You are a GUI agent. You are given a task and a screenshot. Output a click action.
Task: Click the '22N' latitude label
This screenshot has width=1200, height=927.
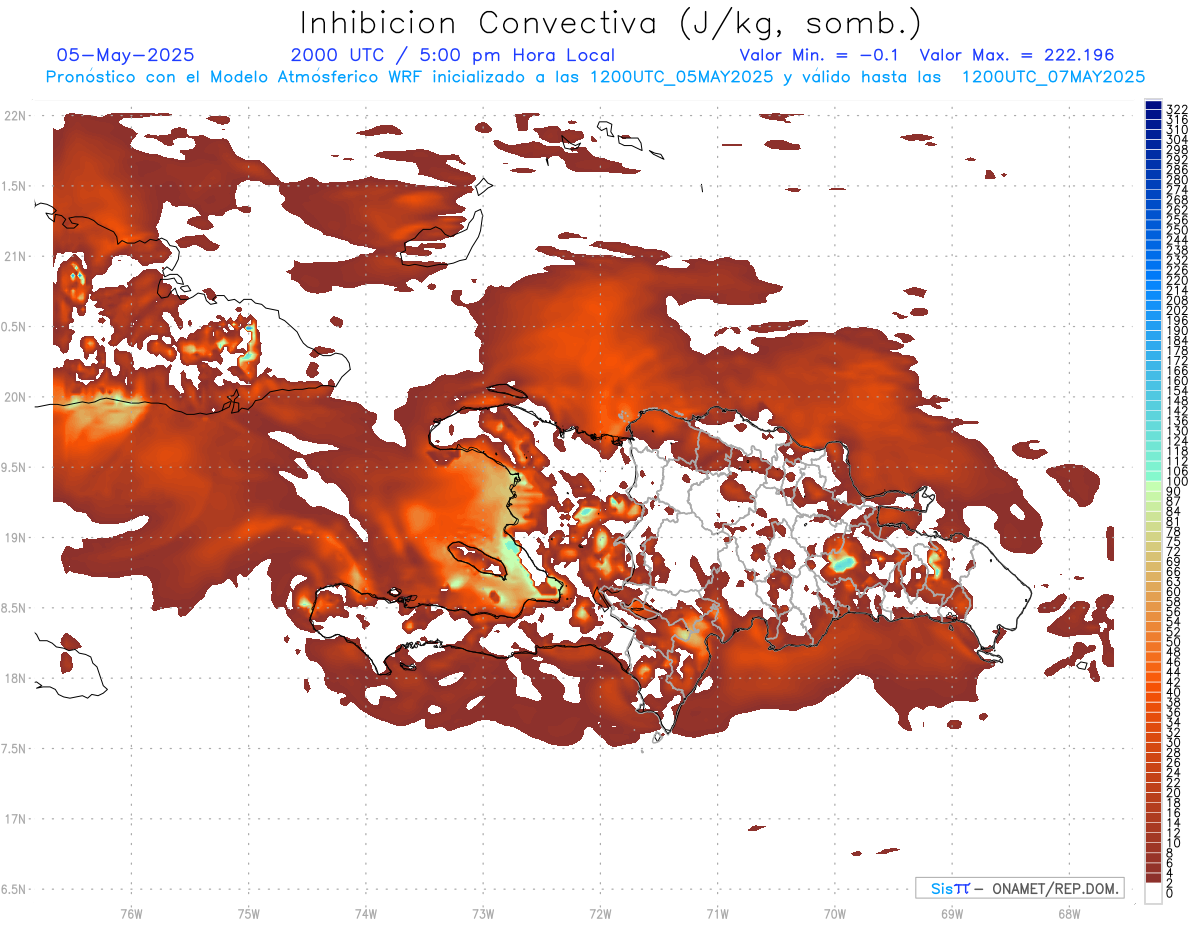click(14, 116)
